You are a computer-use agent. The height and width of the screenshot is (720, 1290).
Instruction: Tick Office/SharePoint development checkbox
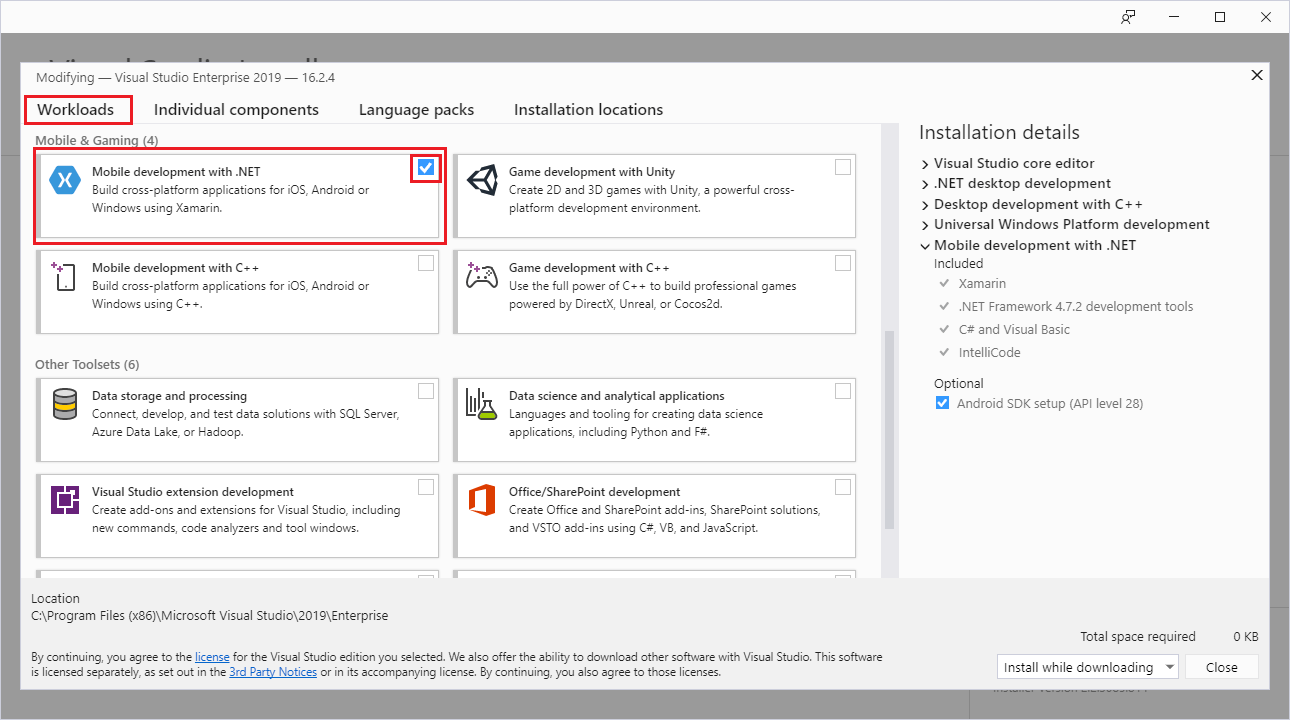843,487
